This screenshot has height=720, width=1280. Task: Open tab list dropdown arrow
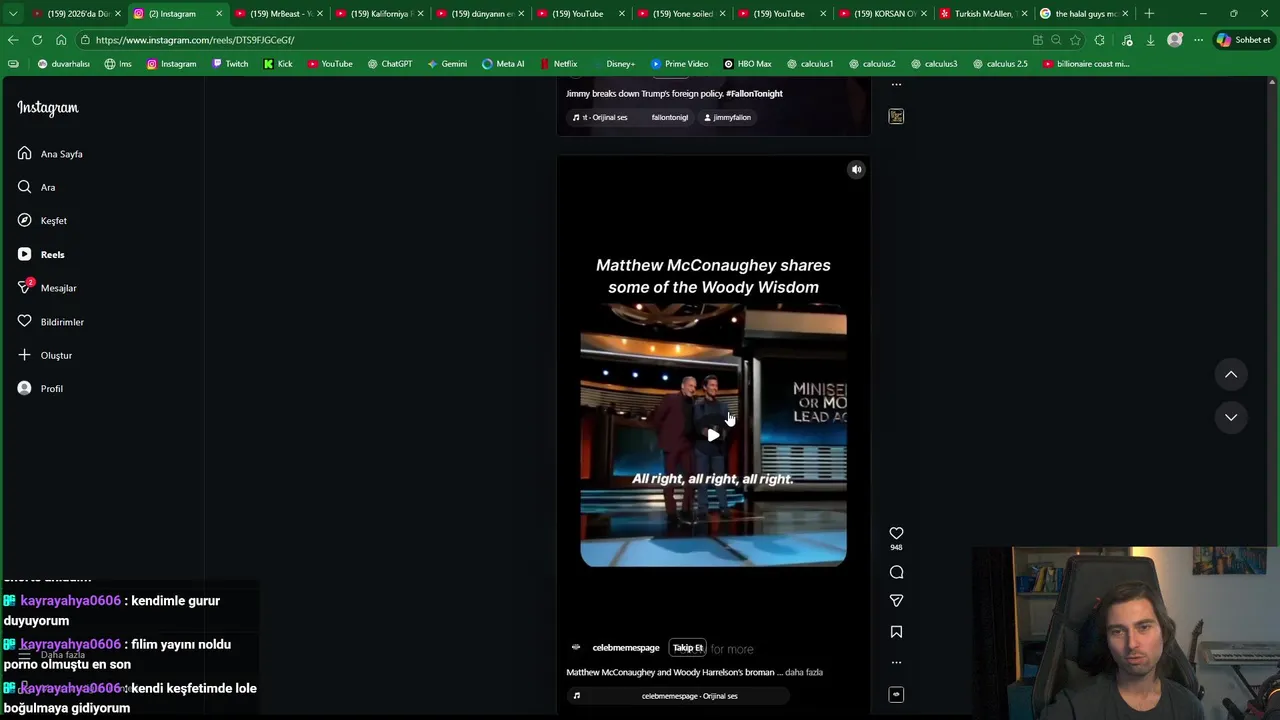(x=13, y=14)
